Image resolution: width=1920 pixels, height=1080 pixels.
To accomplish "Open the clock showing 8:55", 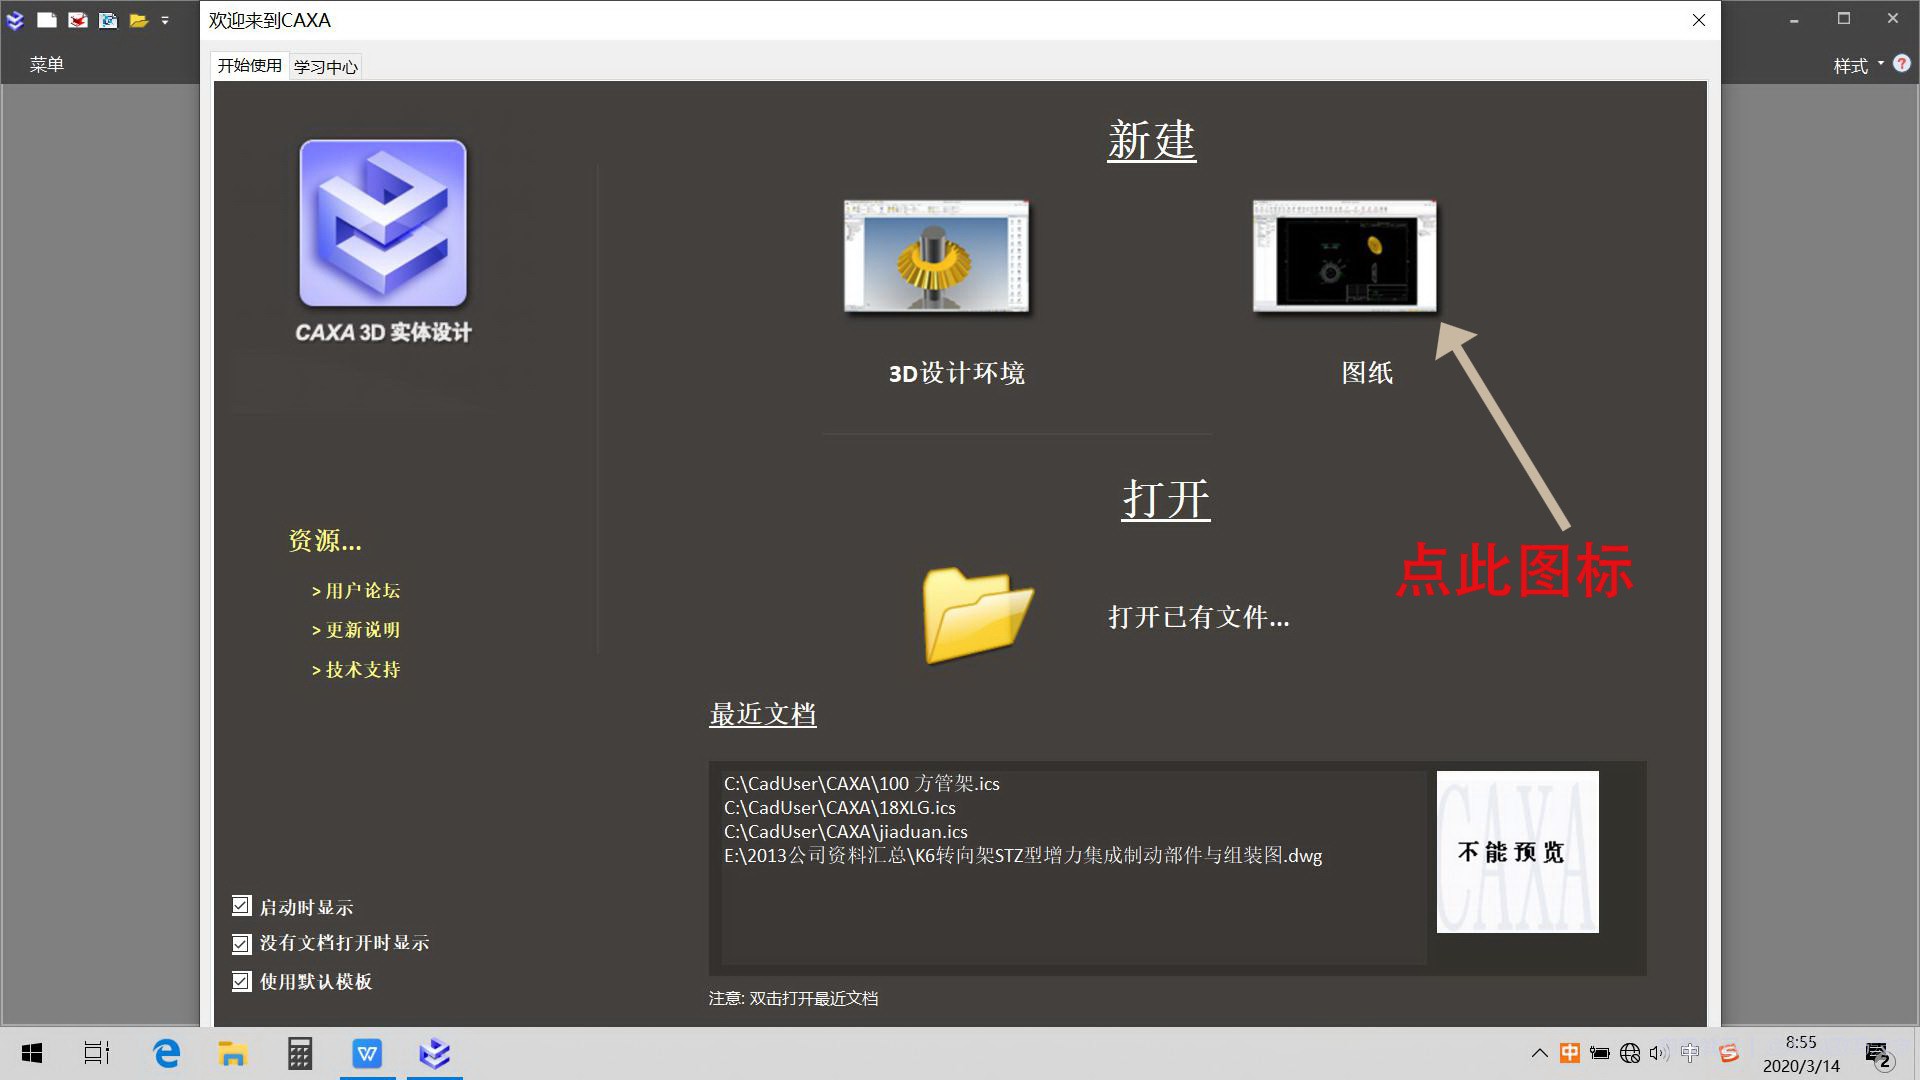I will click(x=1801, y=1054).
